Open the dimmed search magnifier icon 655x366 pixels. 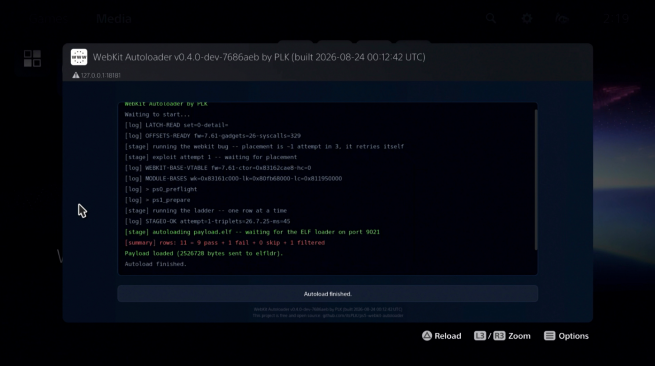[x=491, y=18]
